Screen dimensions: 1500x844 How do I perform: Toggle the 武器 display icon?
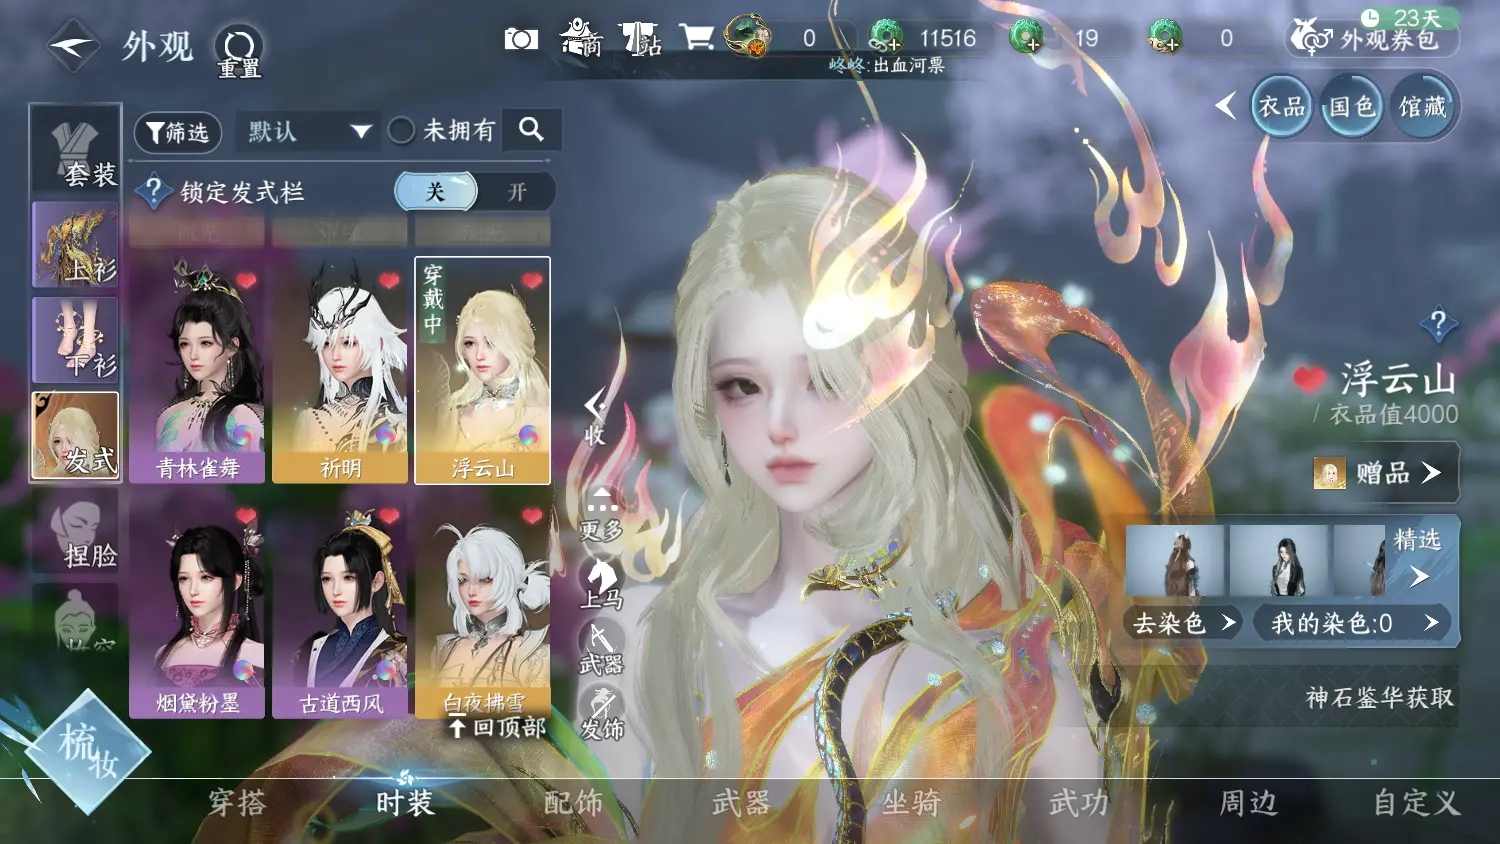click(601, 649)
